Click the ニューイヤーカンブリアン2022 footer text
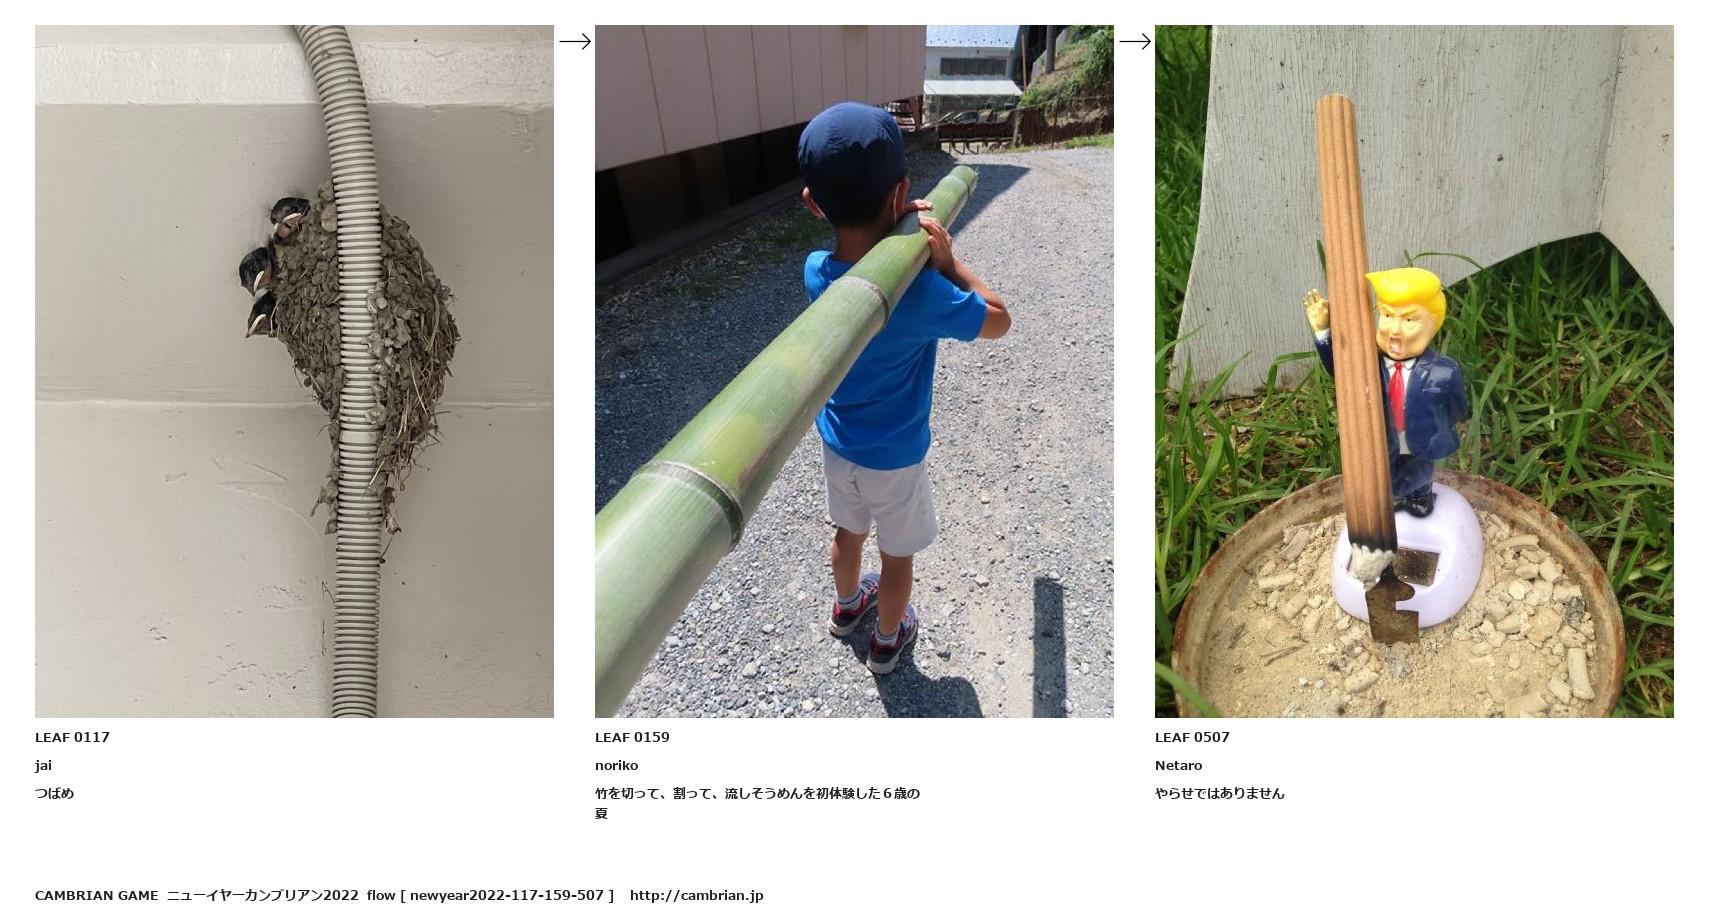The image size is (1709, 920). click(262, 895)
